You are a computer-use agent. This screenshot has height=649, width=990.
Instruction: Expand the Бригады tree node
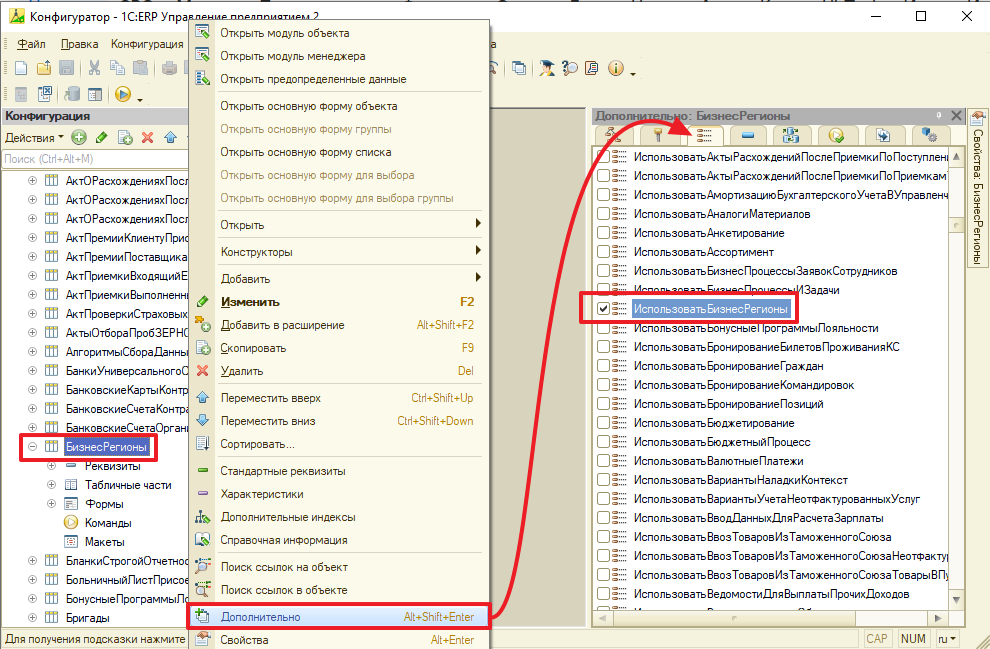[32, 617]
